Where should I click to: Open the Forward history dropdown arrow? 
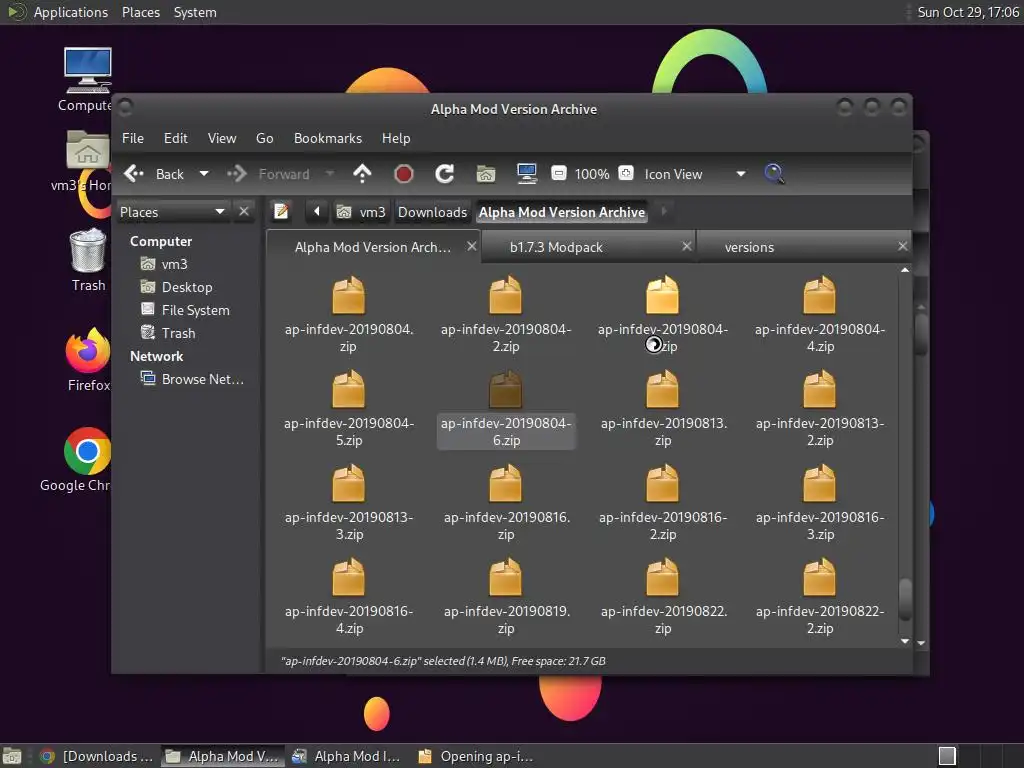[329, 174]
